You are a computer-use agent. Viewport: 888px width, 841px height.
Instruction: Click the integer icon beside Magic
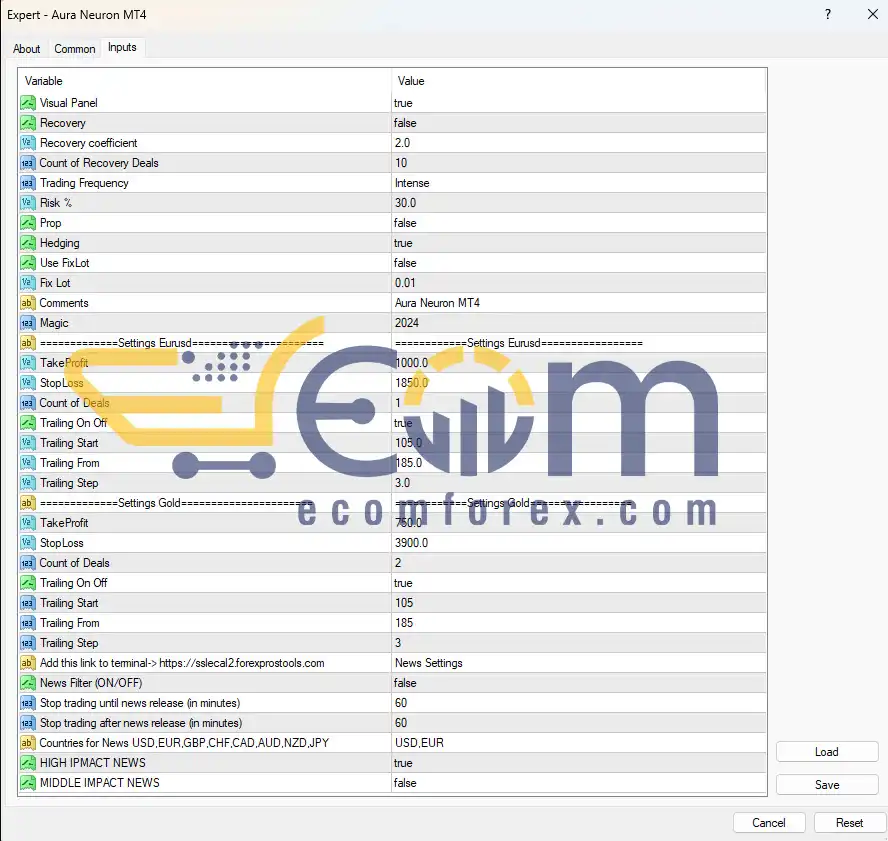(28, 323)
